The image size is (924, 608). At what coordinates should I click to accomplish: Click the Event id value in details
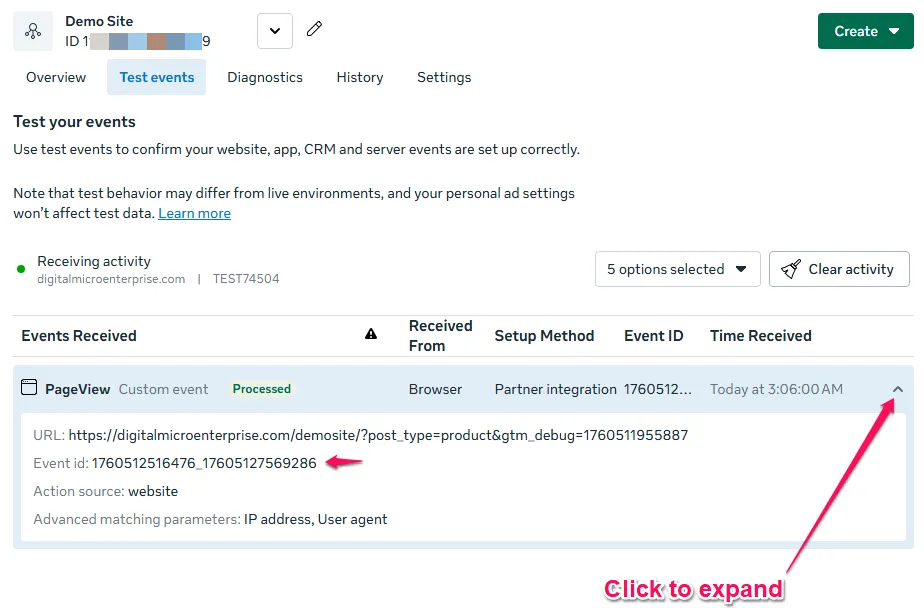[204, 463]
